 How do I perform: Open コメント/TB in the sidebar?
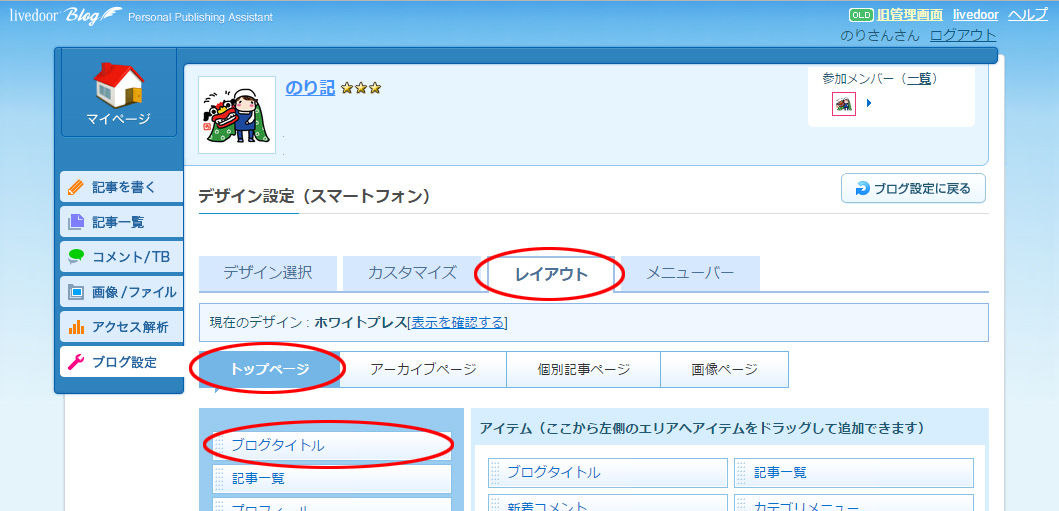(x=122, y=257)
